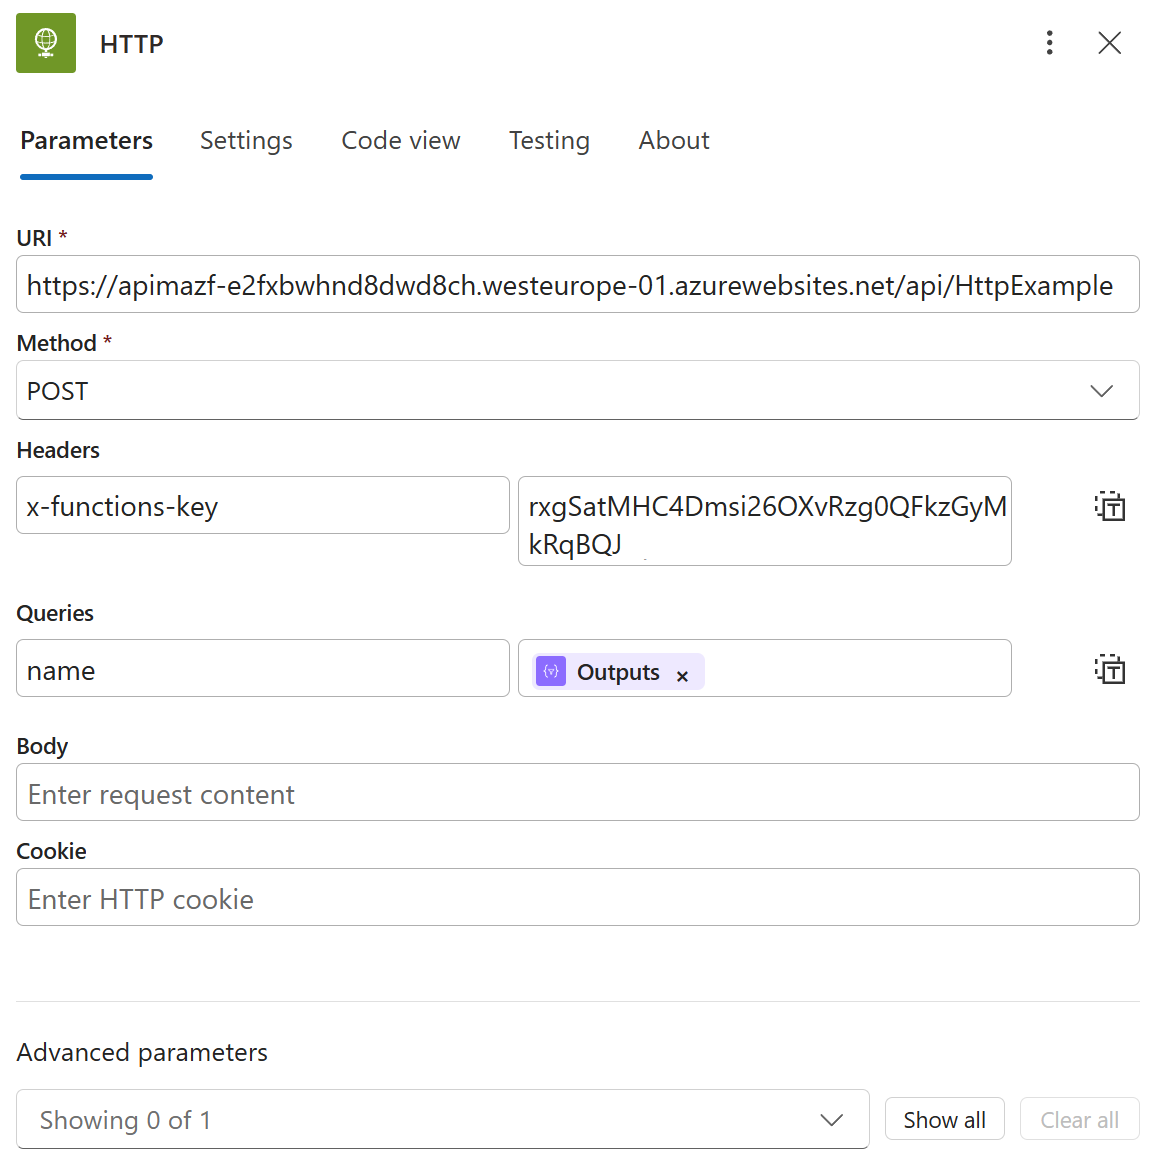The image size is (1155, 1167).
Task: Click the Clear all button
Action: coord(1079,1119)
